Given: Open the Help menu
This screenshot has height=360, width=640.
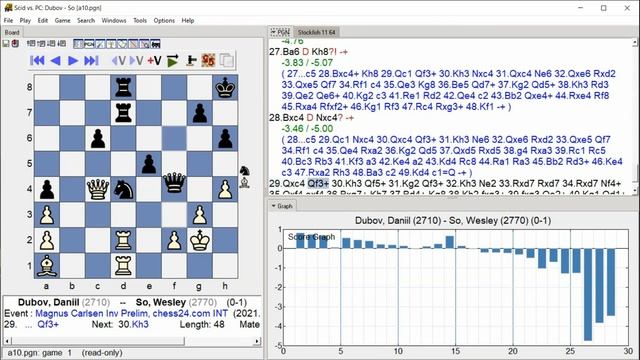Looking at the screenshot, I should 188,20.
